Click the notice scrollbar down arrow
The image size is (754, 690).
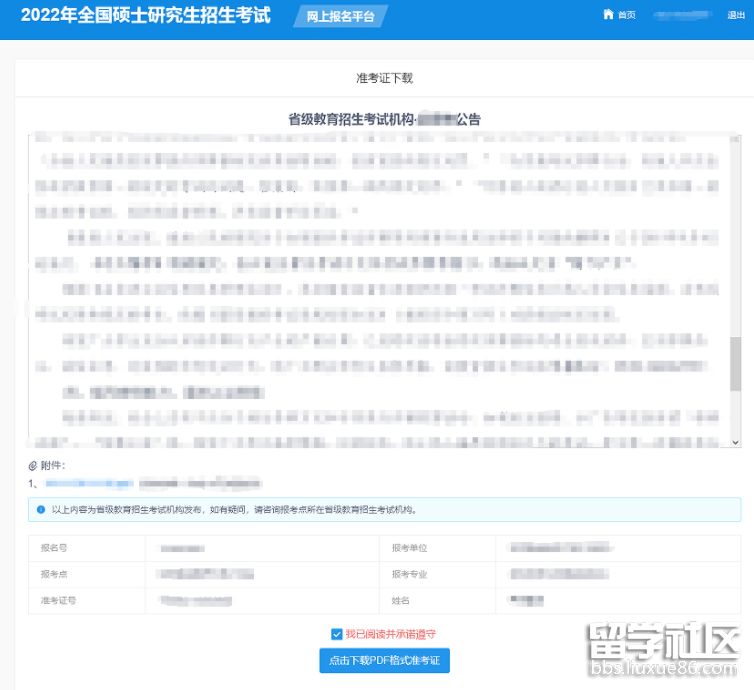point(735,441)
